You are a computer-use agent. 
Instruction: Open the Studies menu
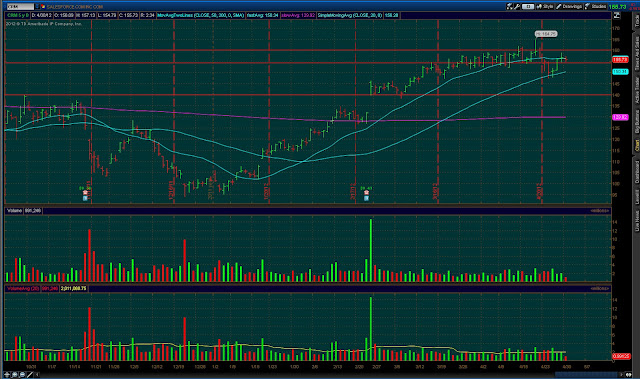pyautogui.click(x=596, y=7)
